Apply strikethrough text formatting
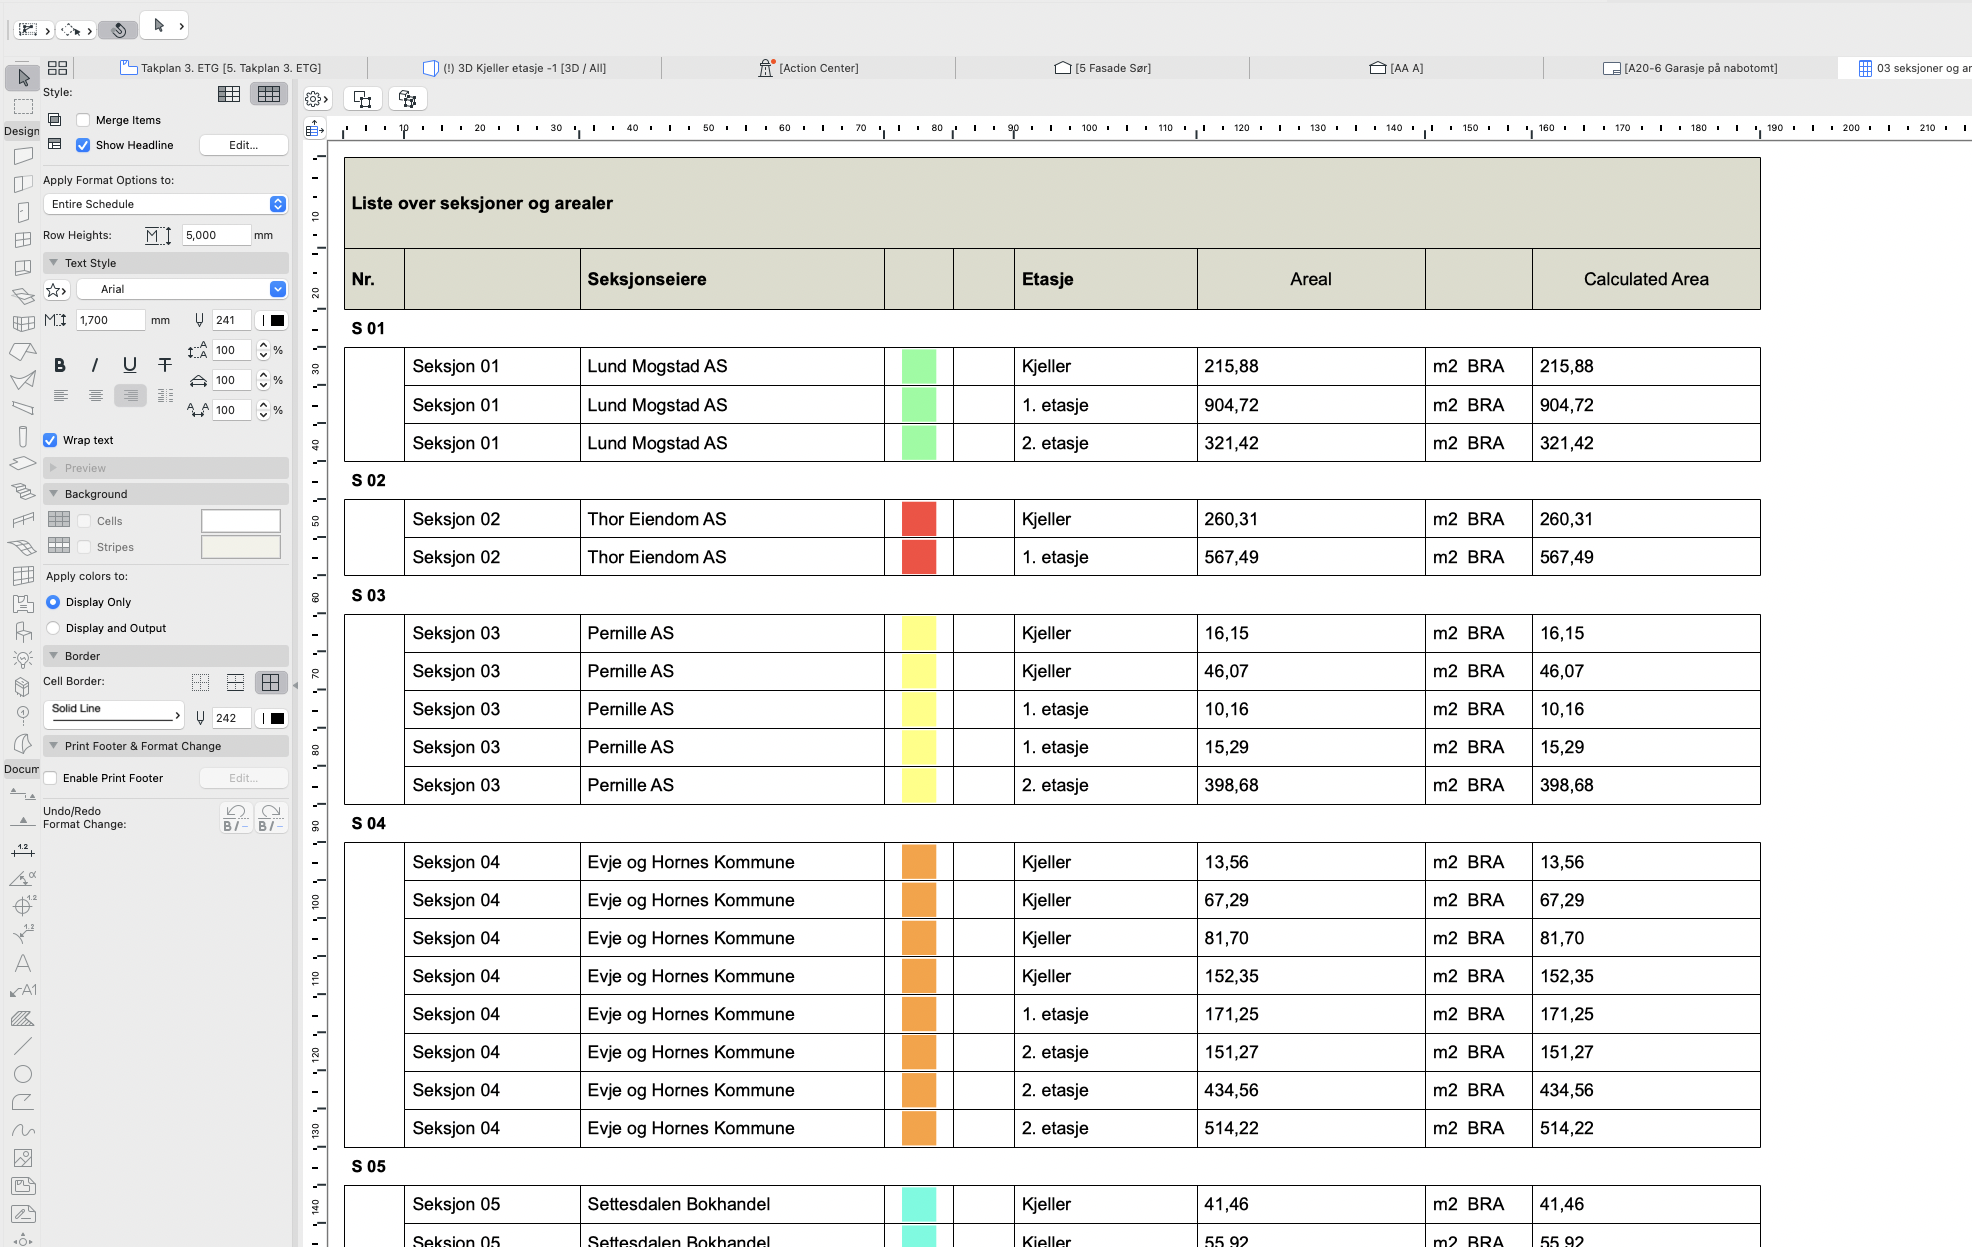 (x=165, y=366)
